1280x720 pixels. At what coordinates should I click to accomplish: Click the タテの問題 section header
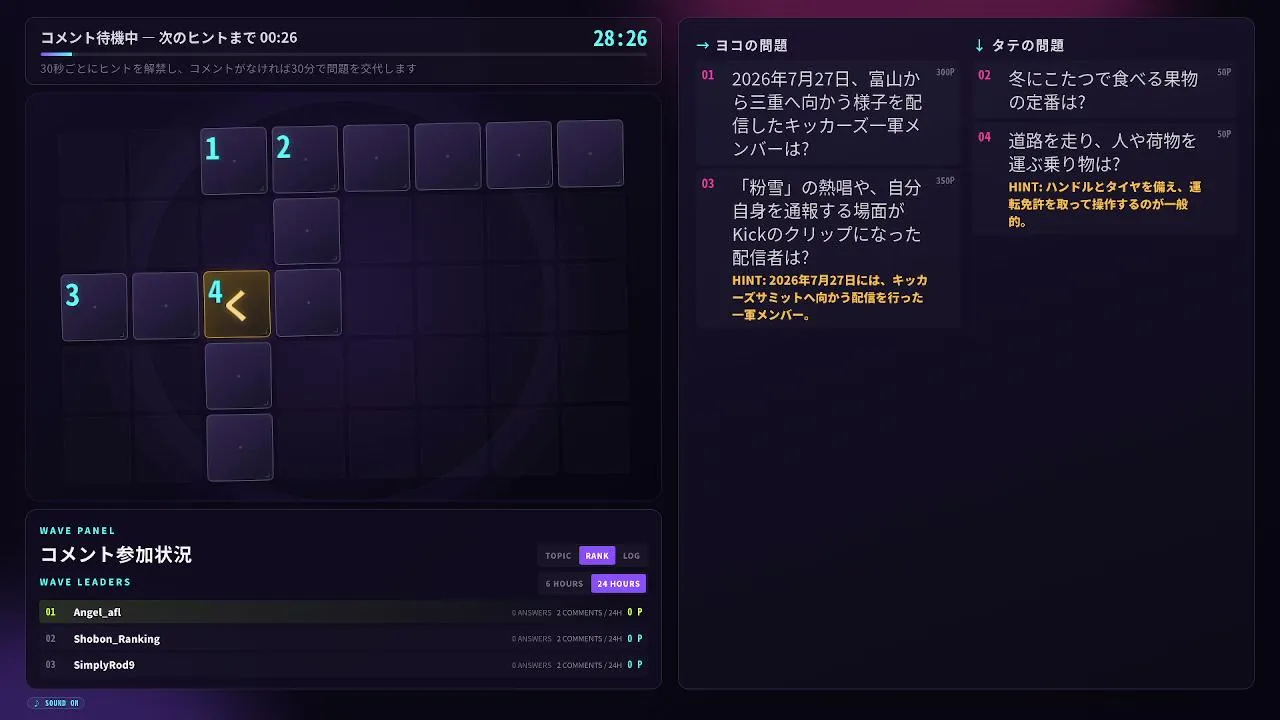(x=1019, y=45)
